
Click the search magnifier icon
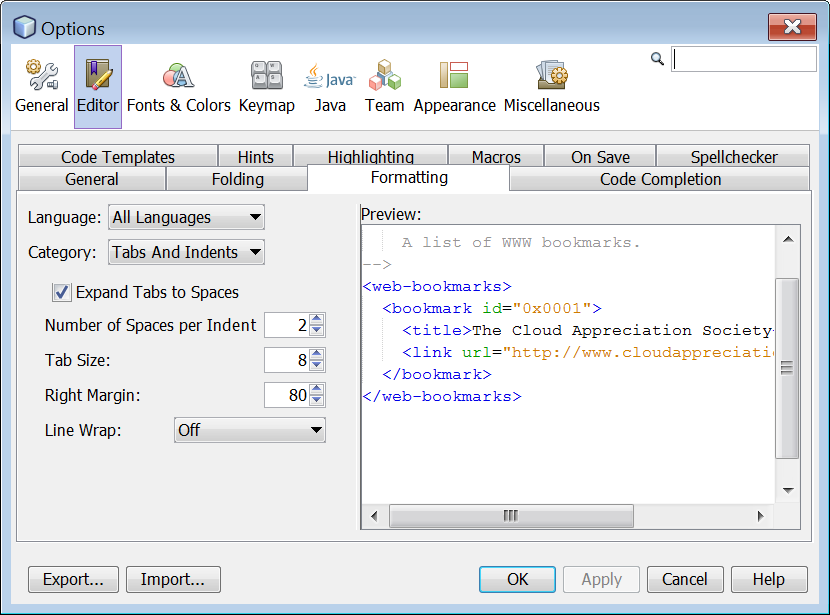coord(657,59)
